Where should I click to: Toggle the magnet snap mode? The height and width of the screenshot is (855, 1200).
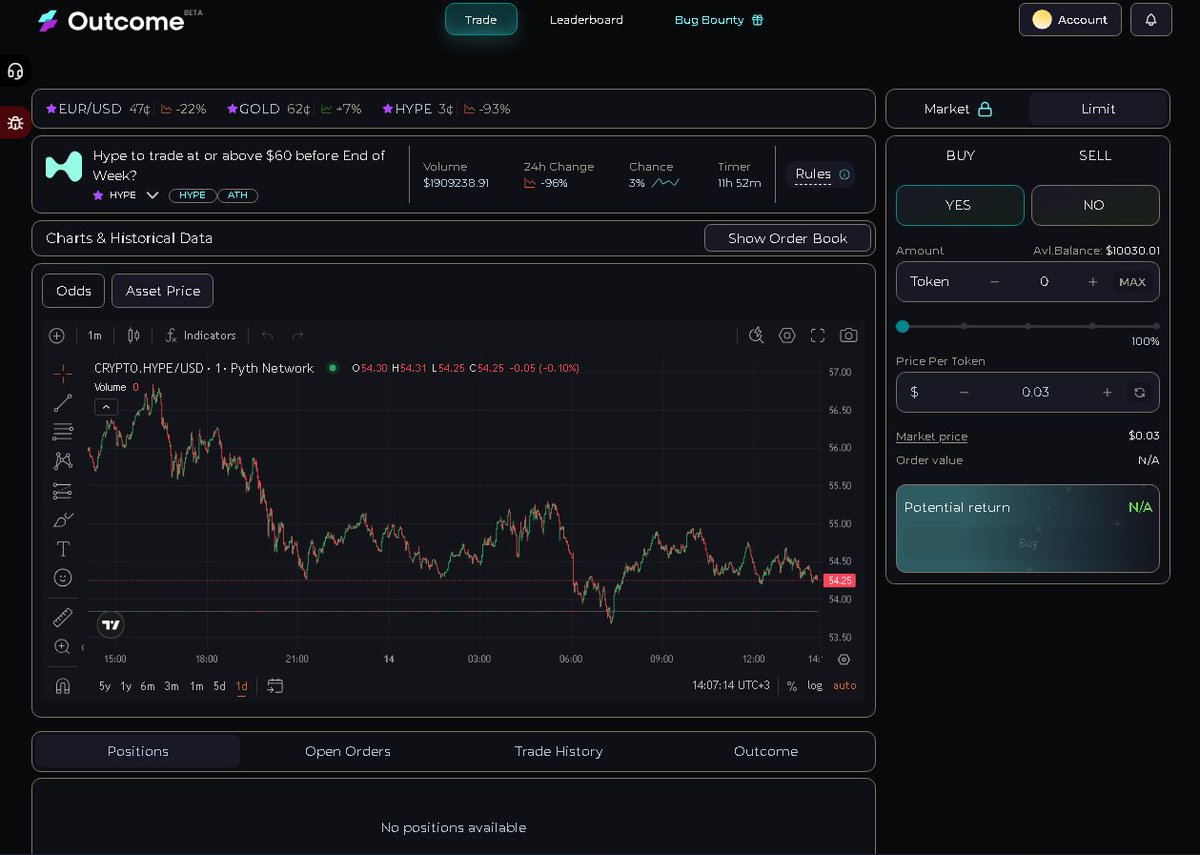click(x=63, y=686)
